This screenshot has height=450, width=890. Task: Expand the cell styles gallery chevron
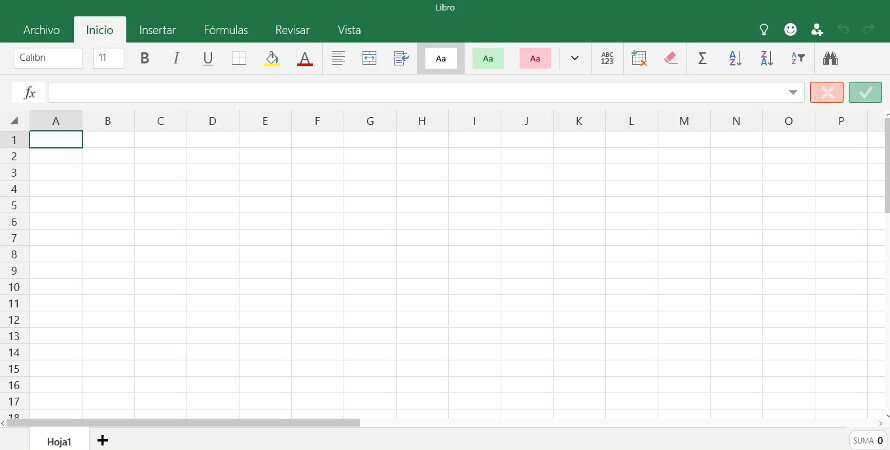[575, 58]
